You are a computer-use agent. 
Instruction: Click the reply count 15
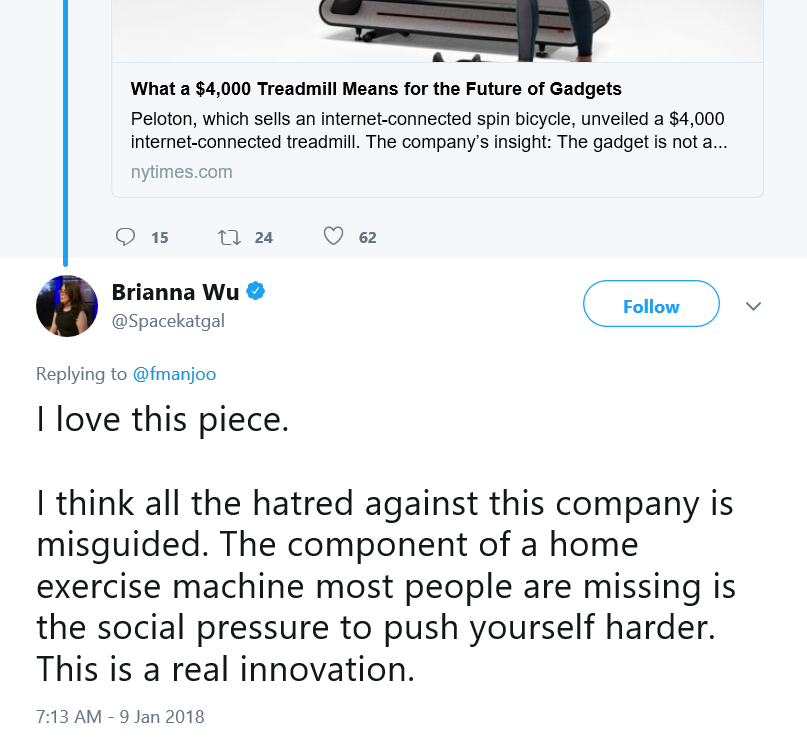coord(160,238)
